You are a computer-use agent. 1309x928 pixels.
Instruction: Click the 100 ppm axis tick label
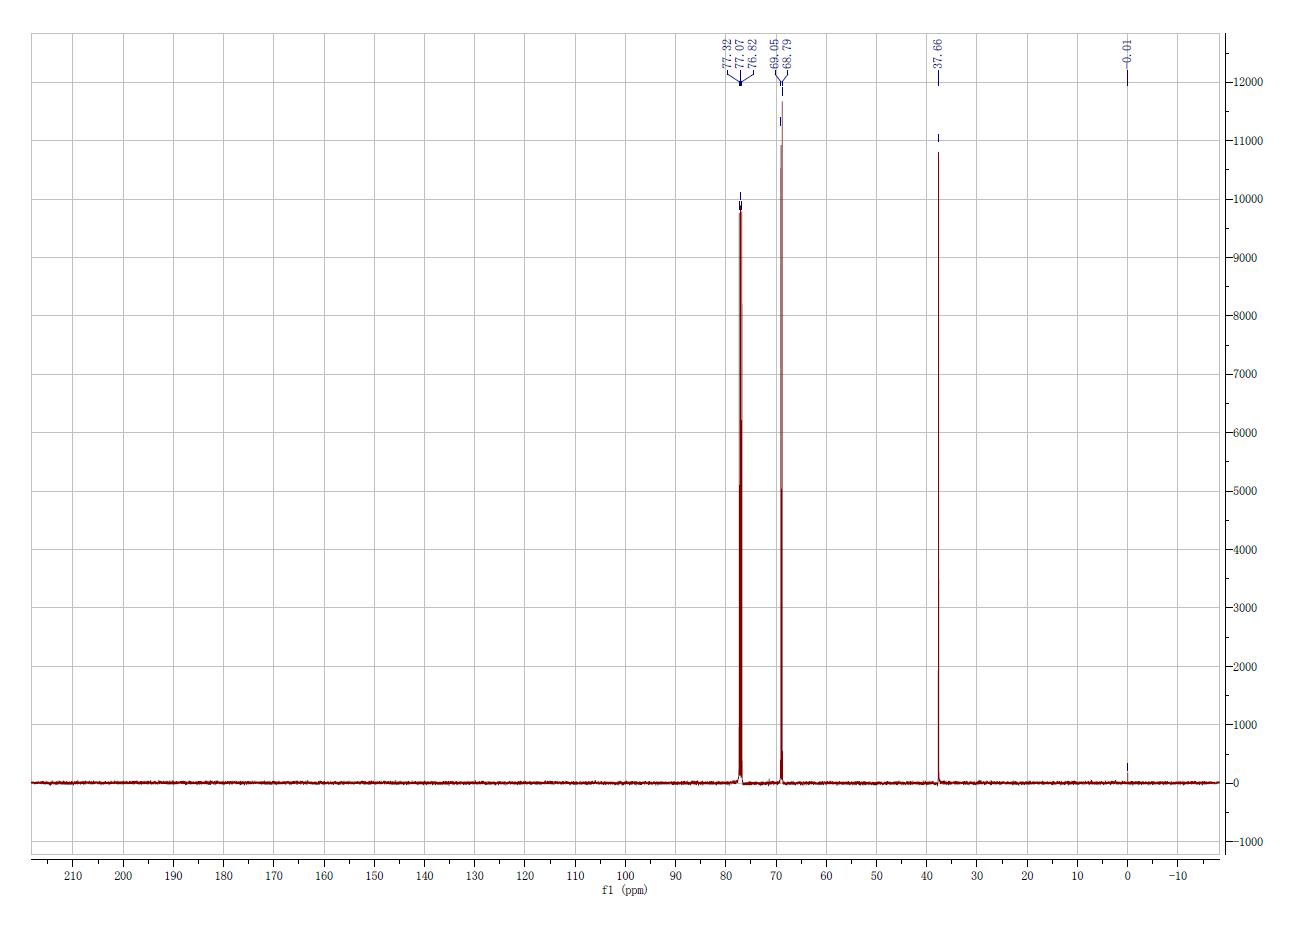pyautogui.click(x=625, y=877)
